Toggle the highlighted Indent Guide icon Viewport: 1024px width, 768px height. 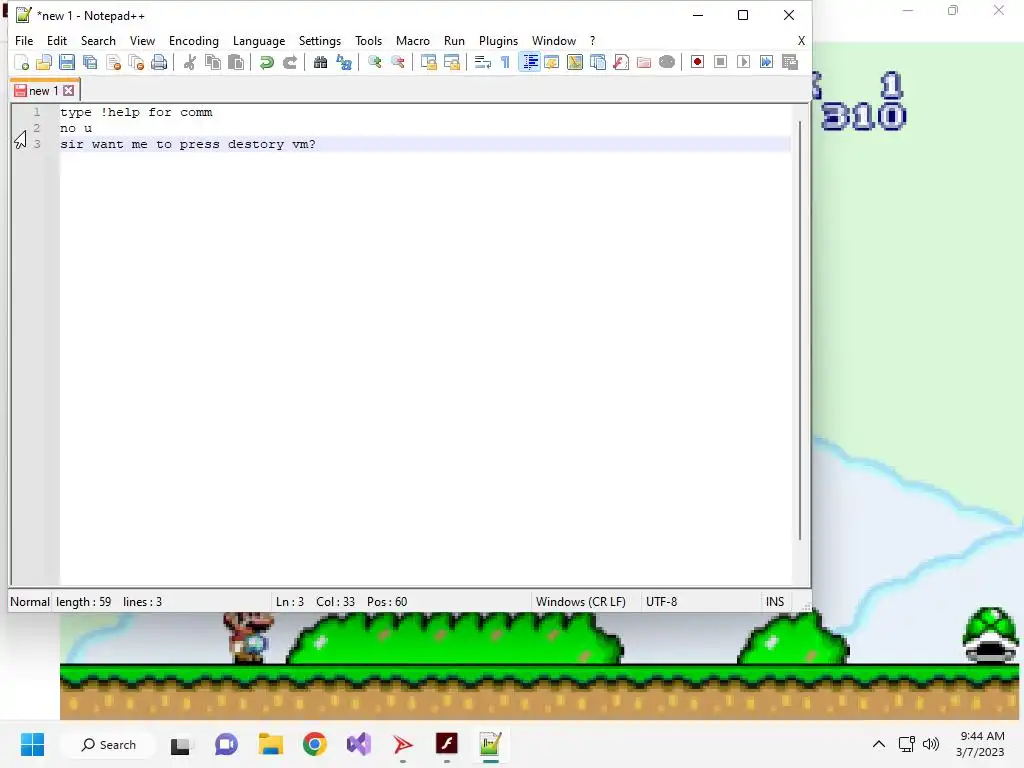click(x=530, y=63)
